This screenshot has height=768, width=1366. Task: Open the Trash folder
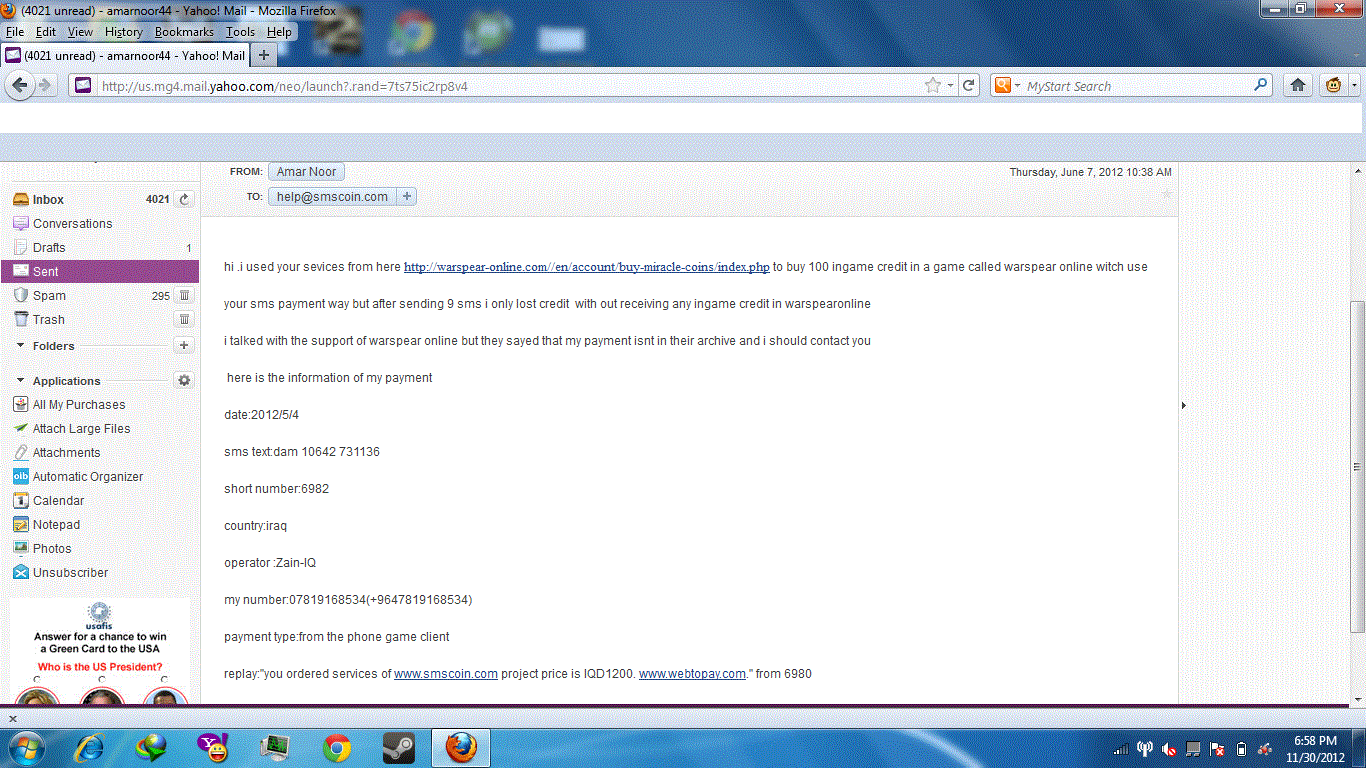click(x=48, y=319)
